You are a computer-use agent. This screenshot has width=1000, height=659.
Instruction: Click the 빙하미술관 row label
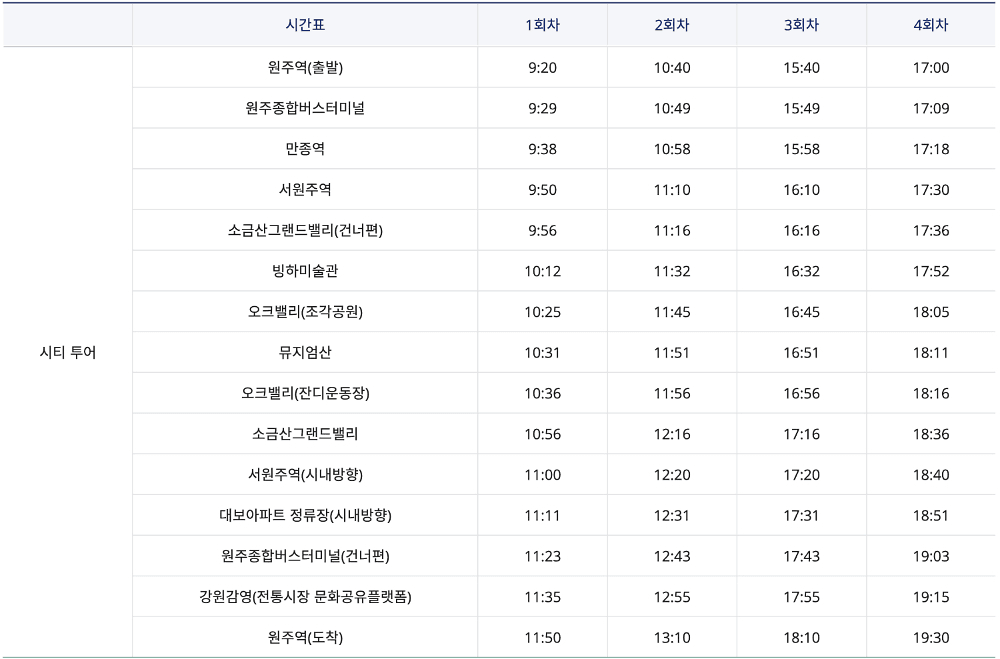click(306, 270)
